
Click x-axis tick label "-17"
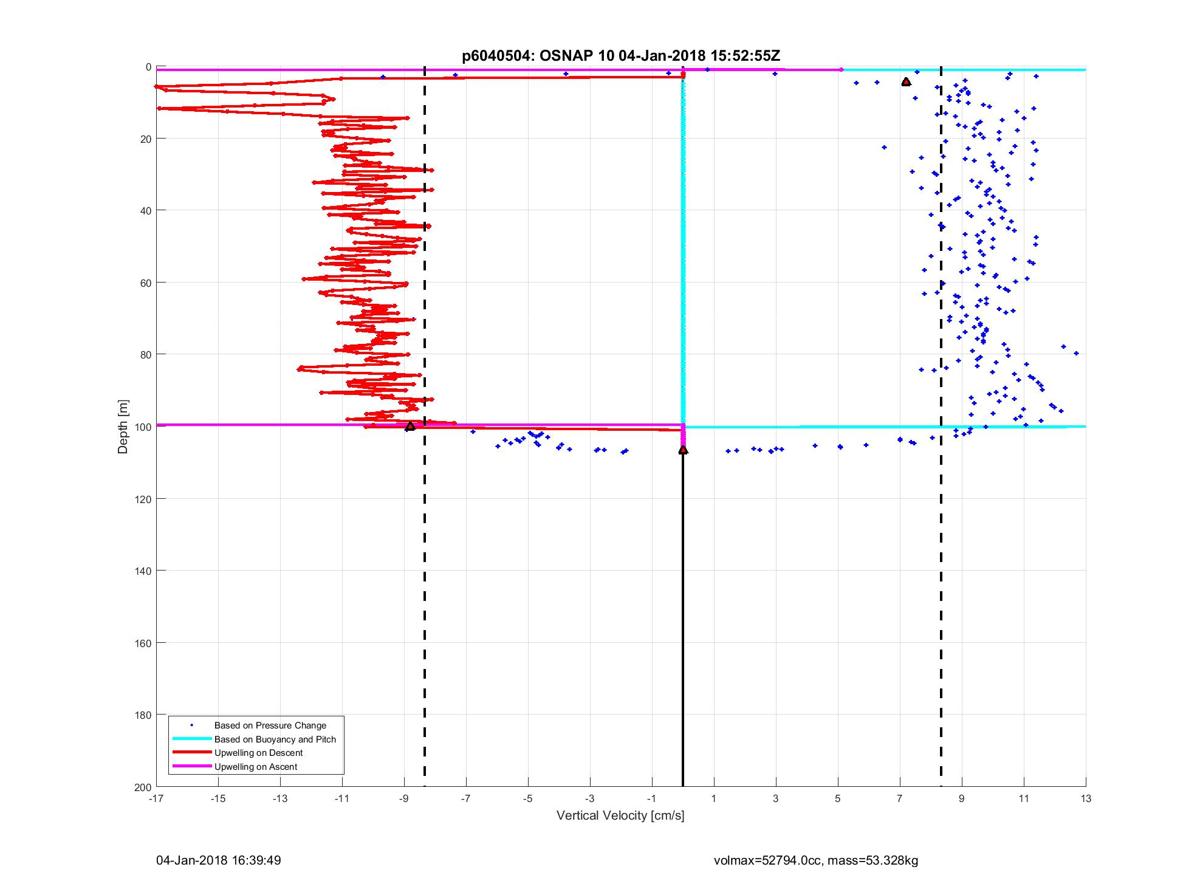[x=156, y=799]
